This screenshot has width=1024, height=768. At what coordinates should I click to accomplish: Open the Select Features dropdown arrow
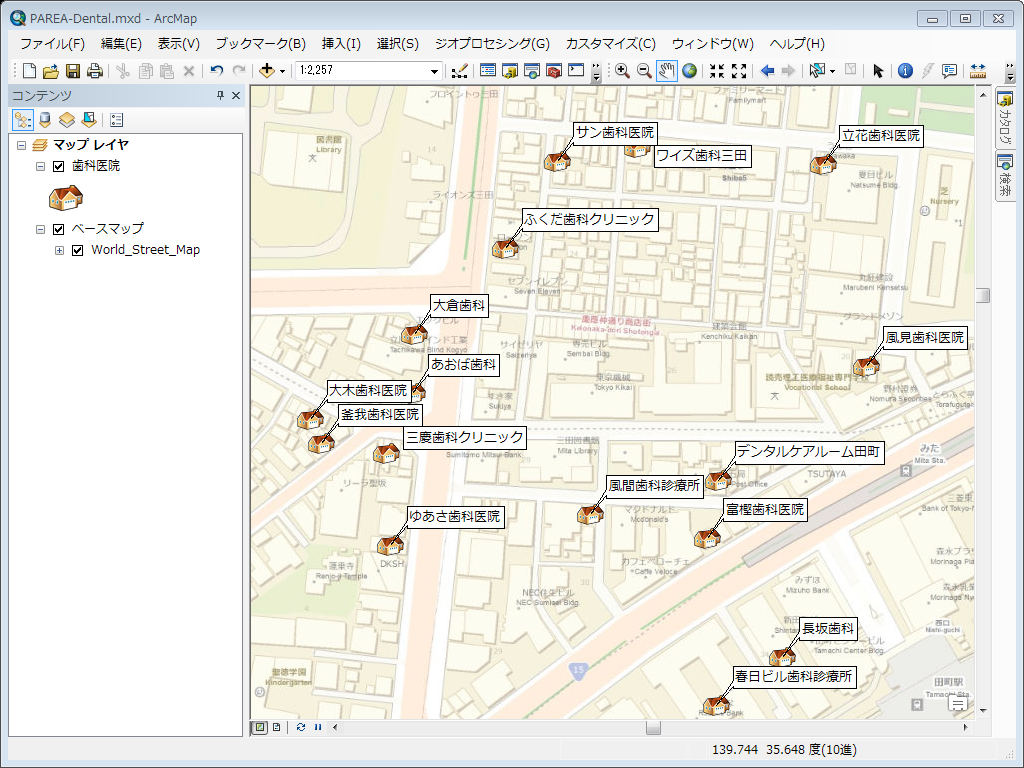[x=832, y=71]
